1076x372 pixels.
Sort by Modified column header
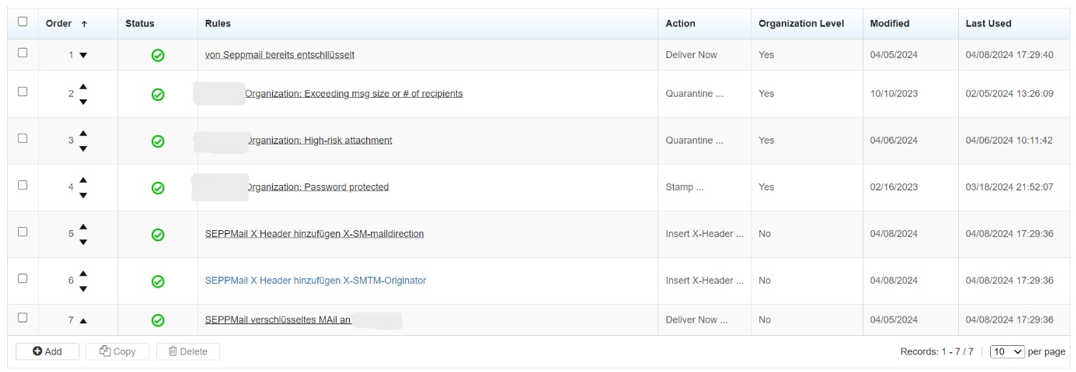[x=889, y=23]
